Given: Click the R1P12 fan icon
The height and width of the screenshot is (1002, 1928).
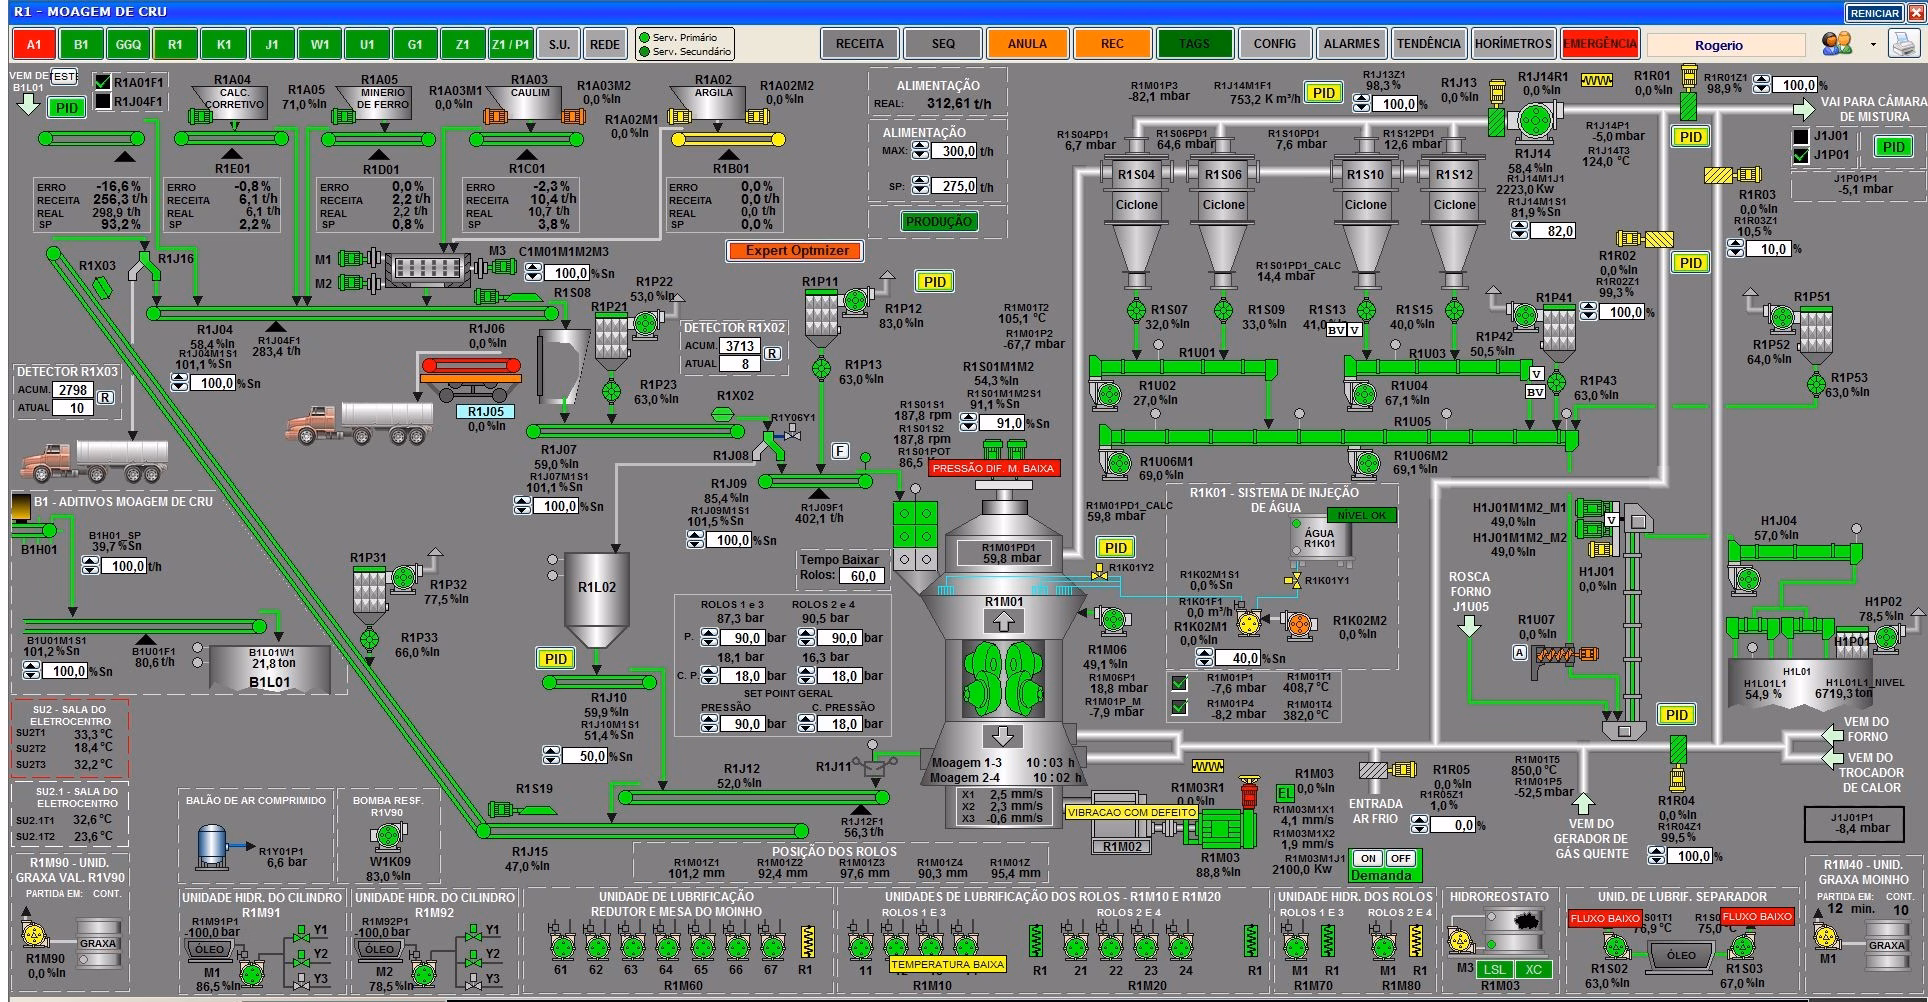Looking at the screenshot, I should [x=854, y=301].
